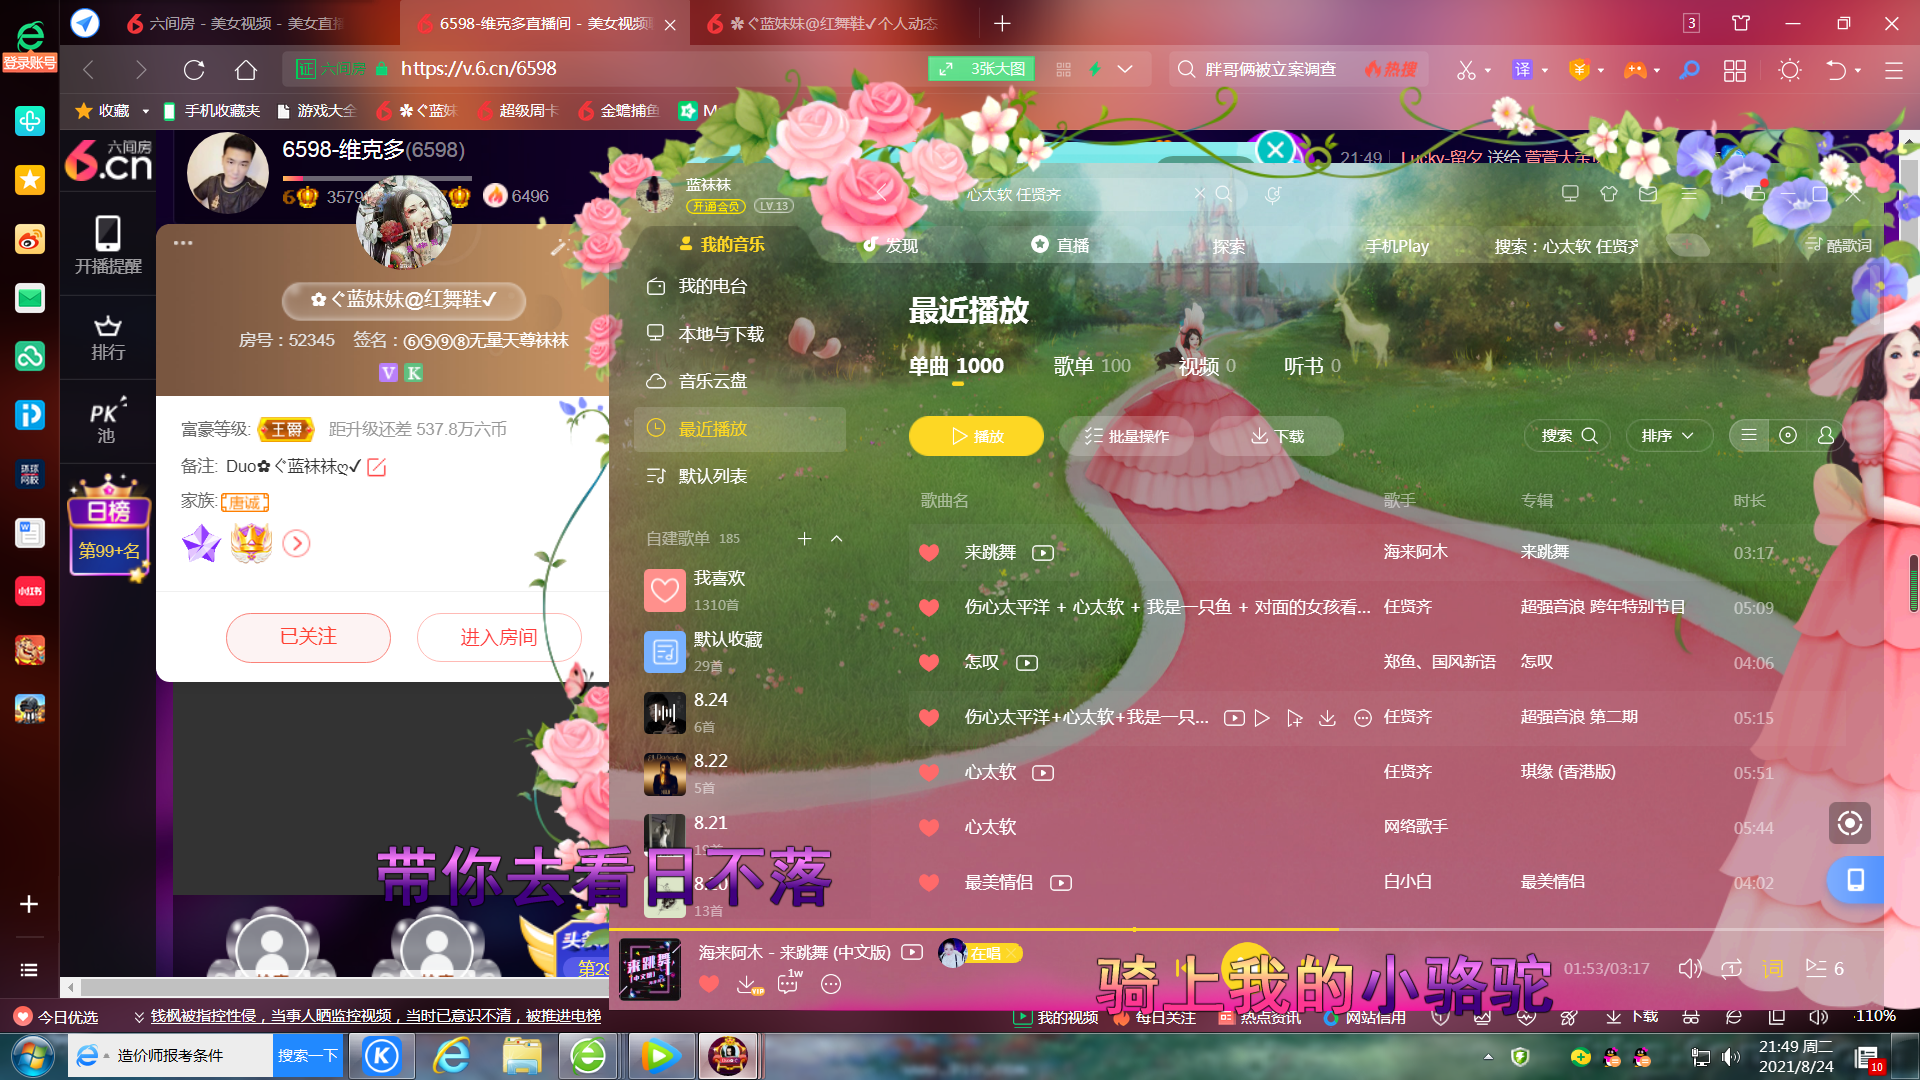This screenshot has height=1080, width=1920.
Task: Clear the music search box text
Action: (x=1199, y=194)
